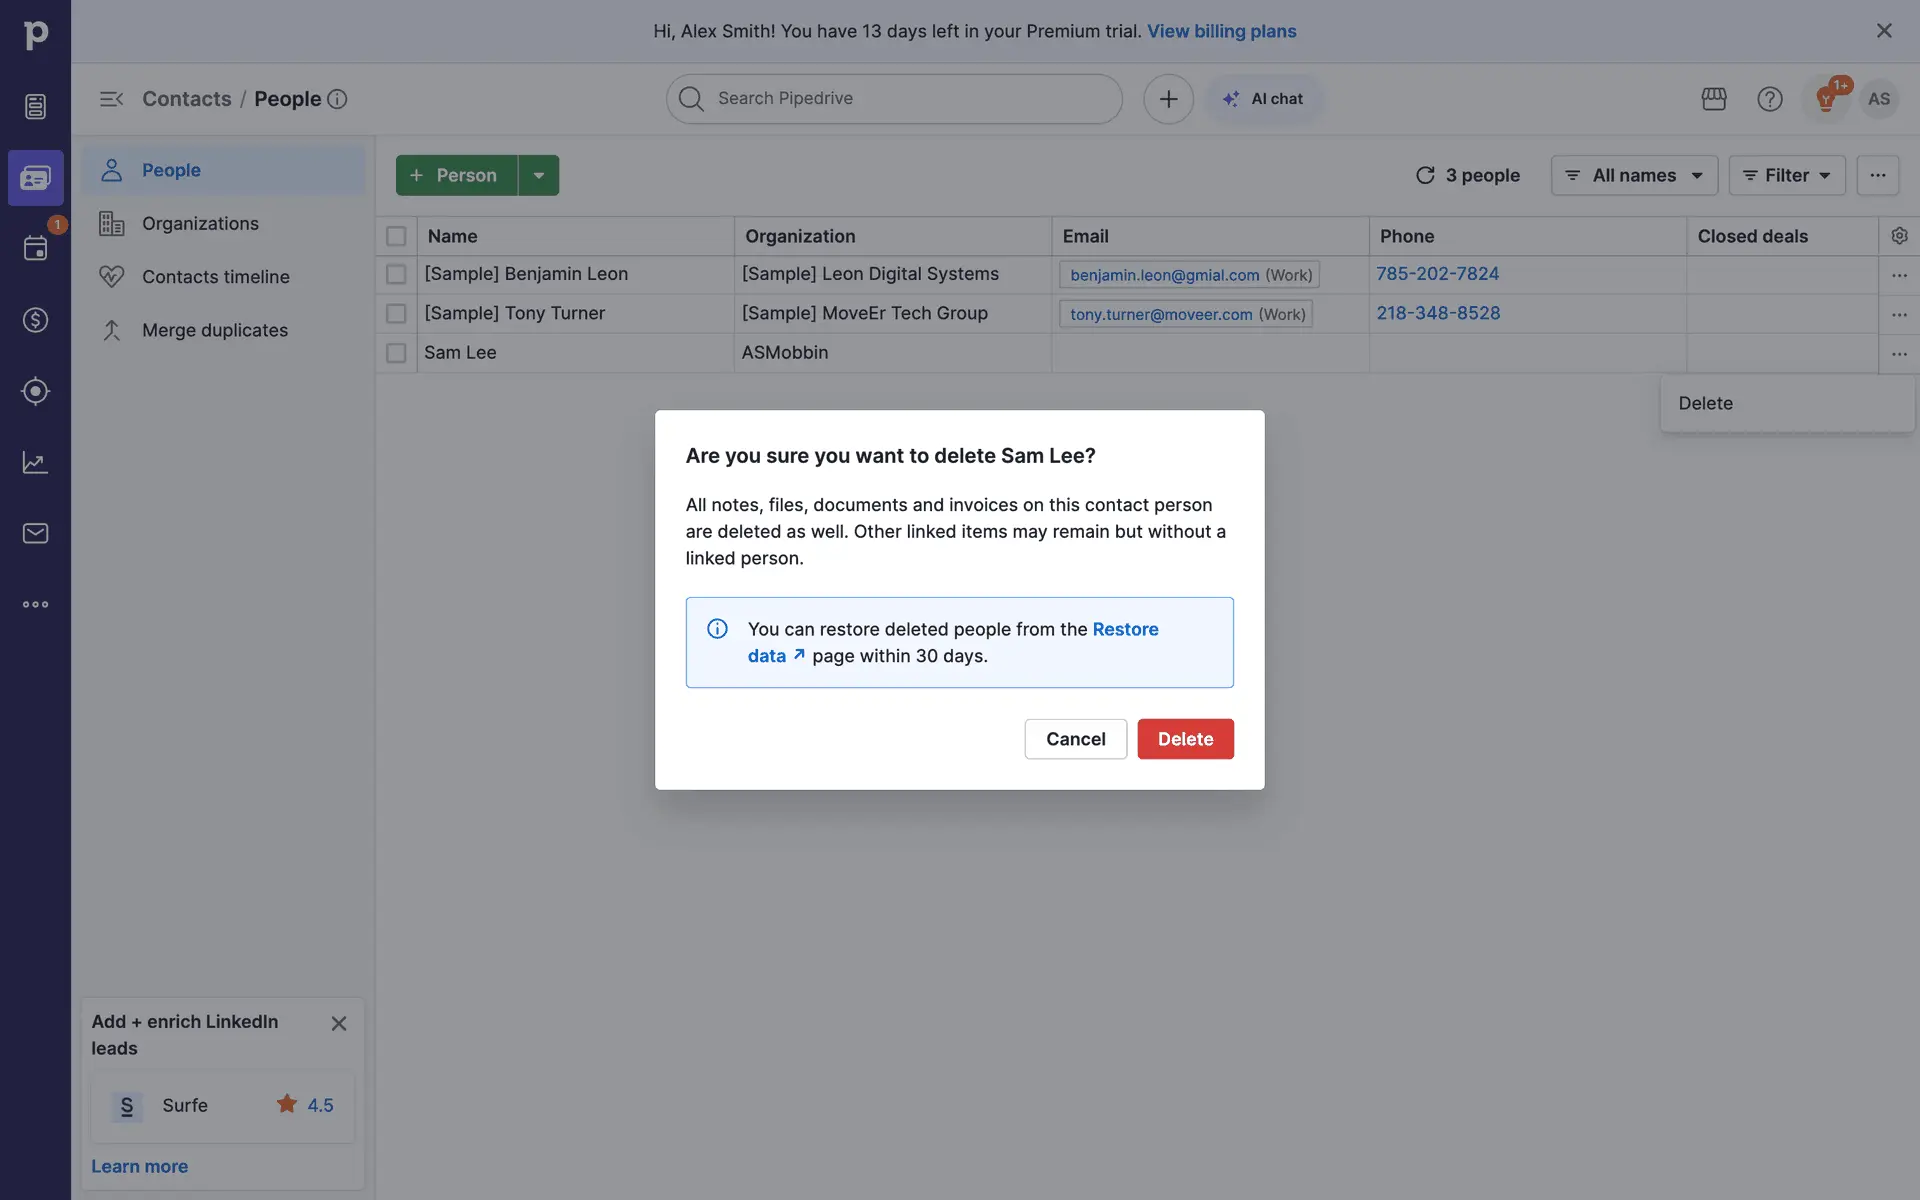Viewport: 1920px width, 1200px height.
Task: Tick the checkbox for Sam Lee
Action: coord(396,353)
